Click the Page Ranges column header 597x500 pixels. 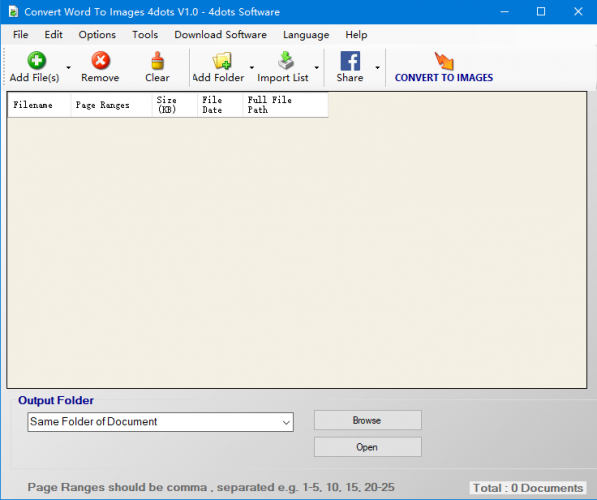pyautogui.click(x=111, y=105)
